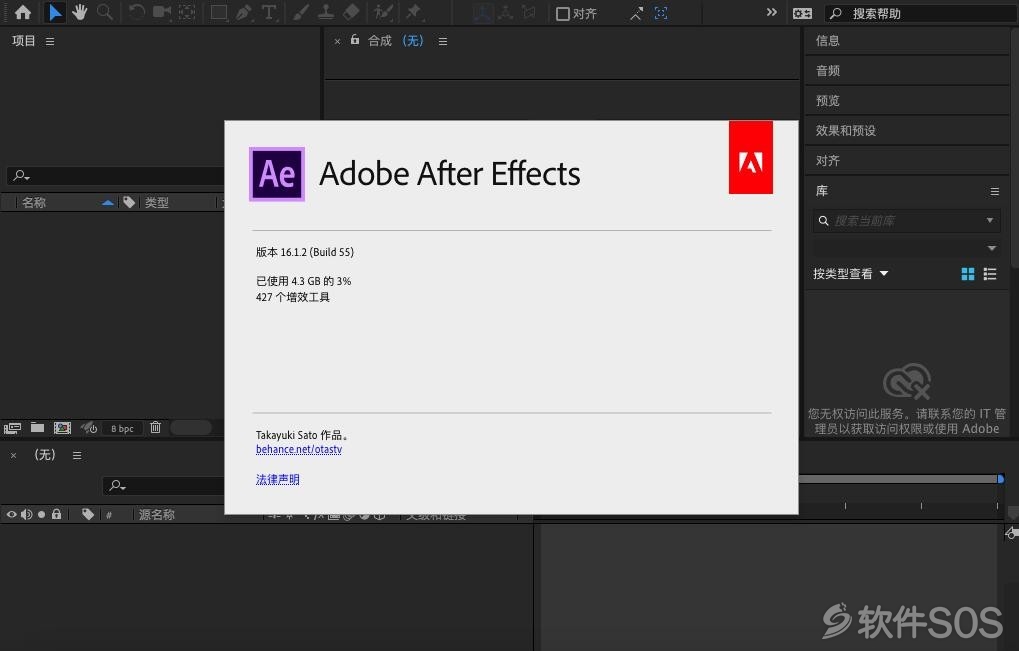Open the 预览 panel tab
This screenshot has height=651, width=1019.
point(828,101)
